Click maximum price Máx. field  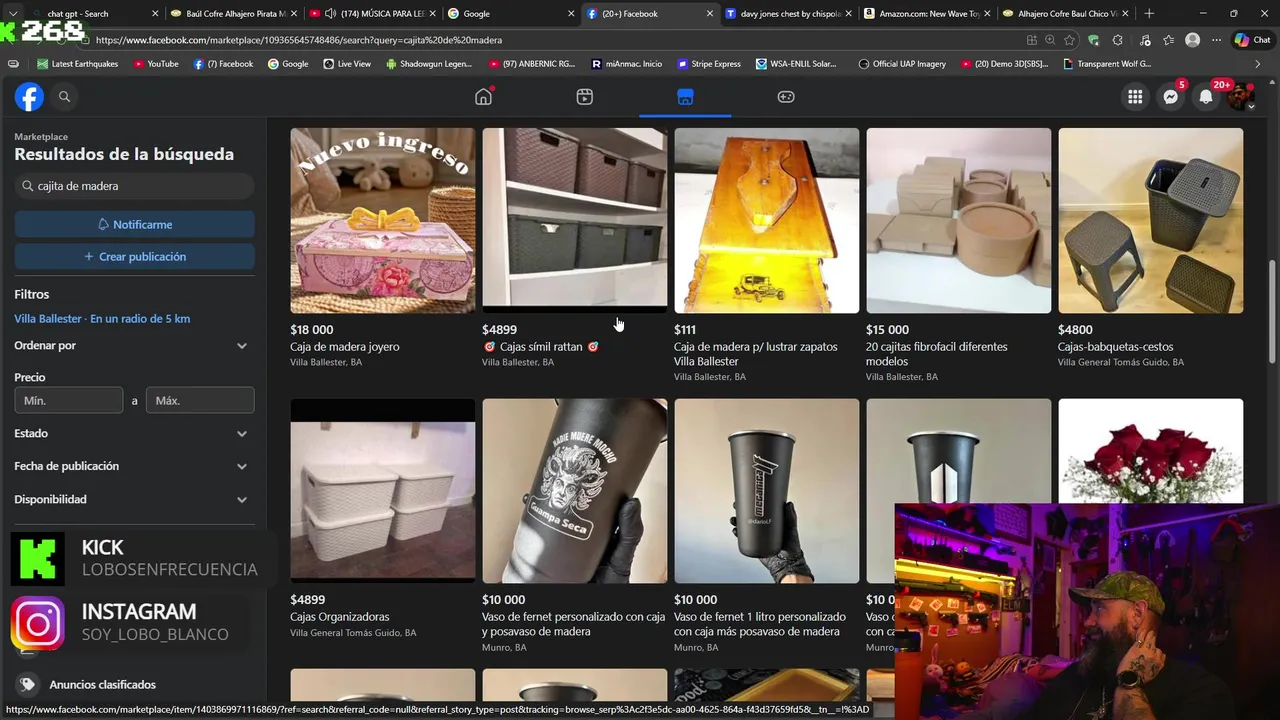pyautogui.click(x=200, y=401)
